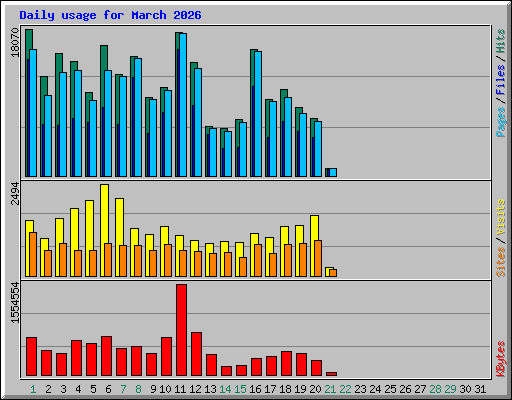The width and height of the screenshot is (512, 400).
Task: Click day 31 on the date axis
Action: pos(480,389)
